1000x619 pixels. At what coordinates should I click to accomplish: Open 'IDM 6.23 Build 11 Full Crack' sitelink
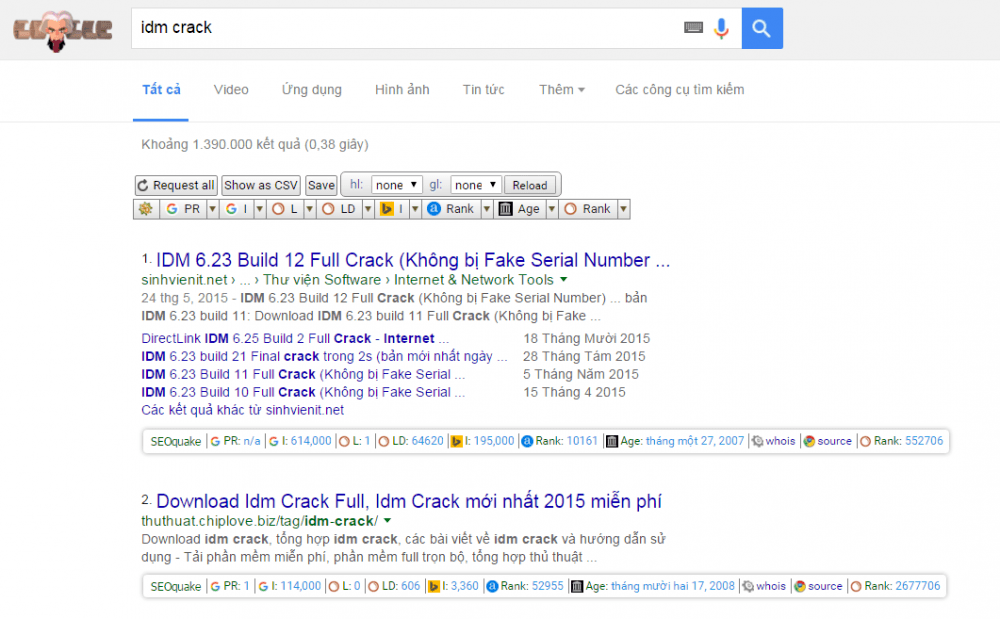point(304,374)
